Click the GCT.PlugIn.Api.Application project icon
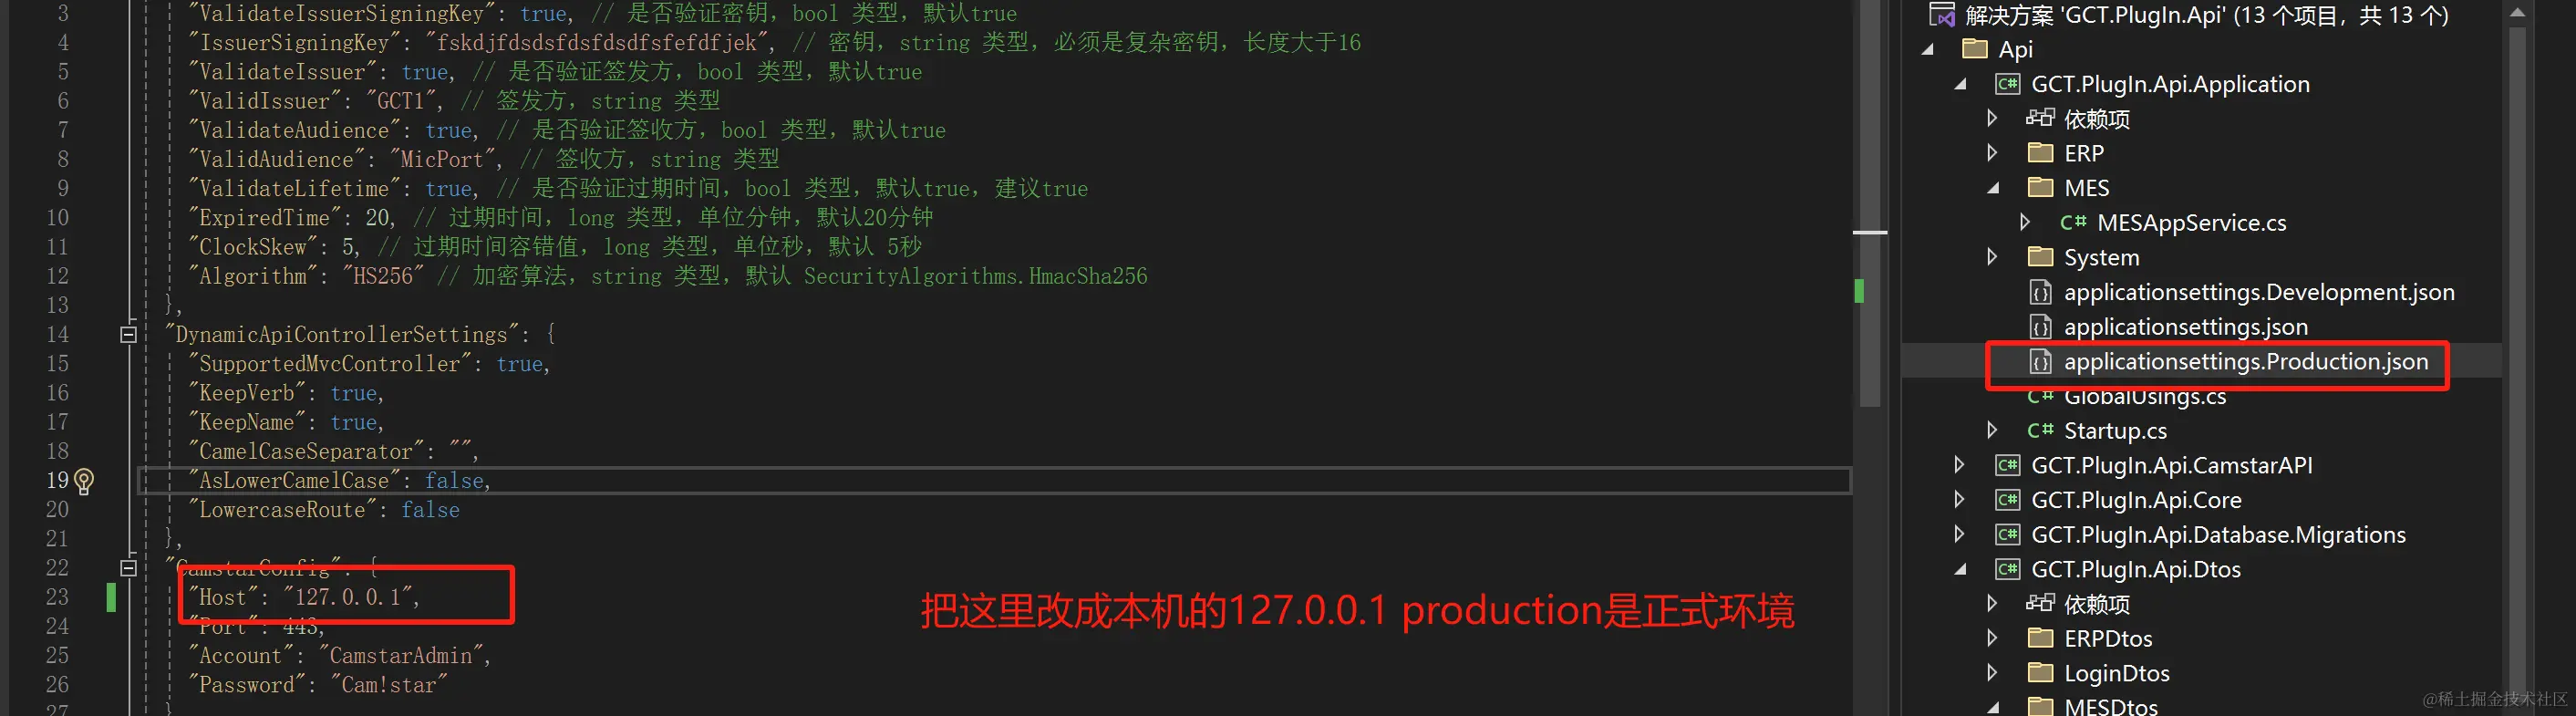Image resolution: width=2576 pixels, height=716 pixels. pyautogui.click(x=2007, y=84)
